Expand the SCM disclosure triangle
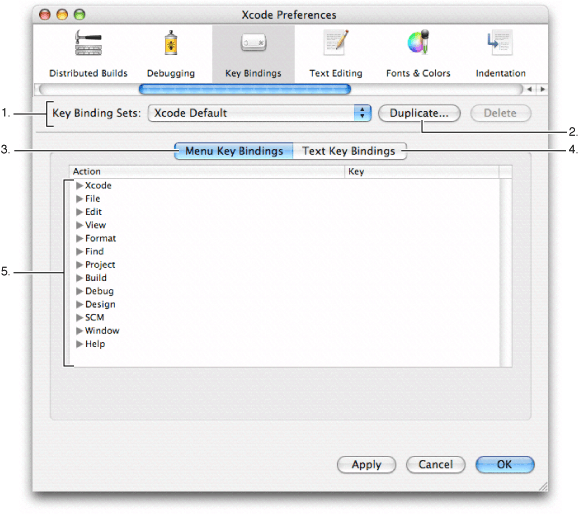Screen dimensions: 579x514 click(79, 318)
